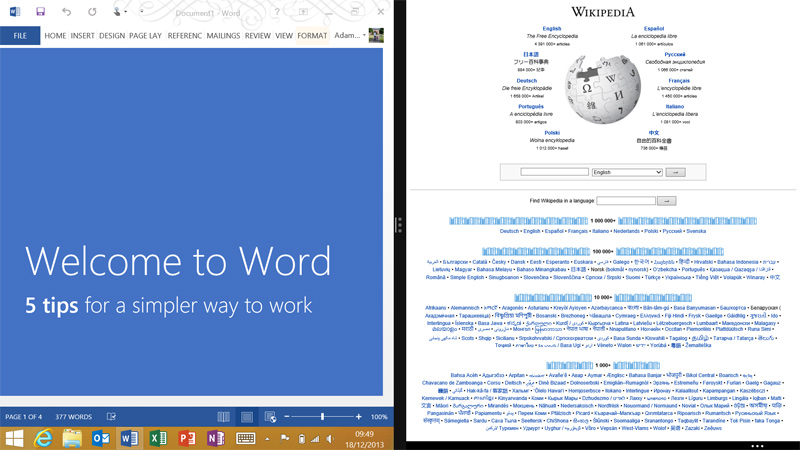
Task: Launch Internet Explorer from taskbar
Action: (x=43, y=438)
